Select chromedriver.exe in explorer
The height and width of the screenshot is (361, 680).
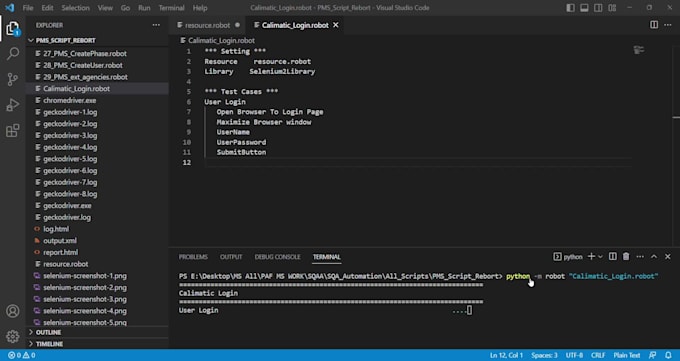[x=97, y=100]
